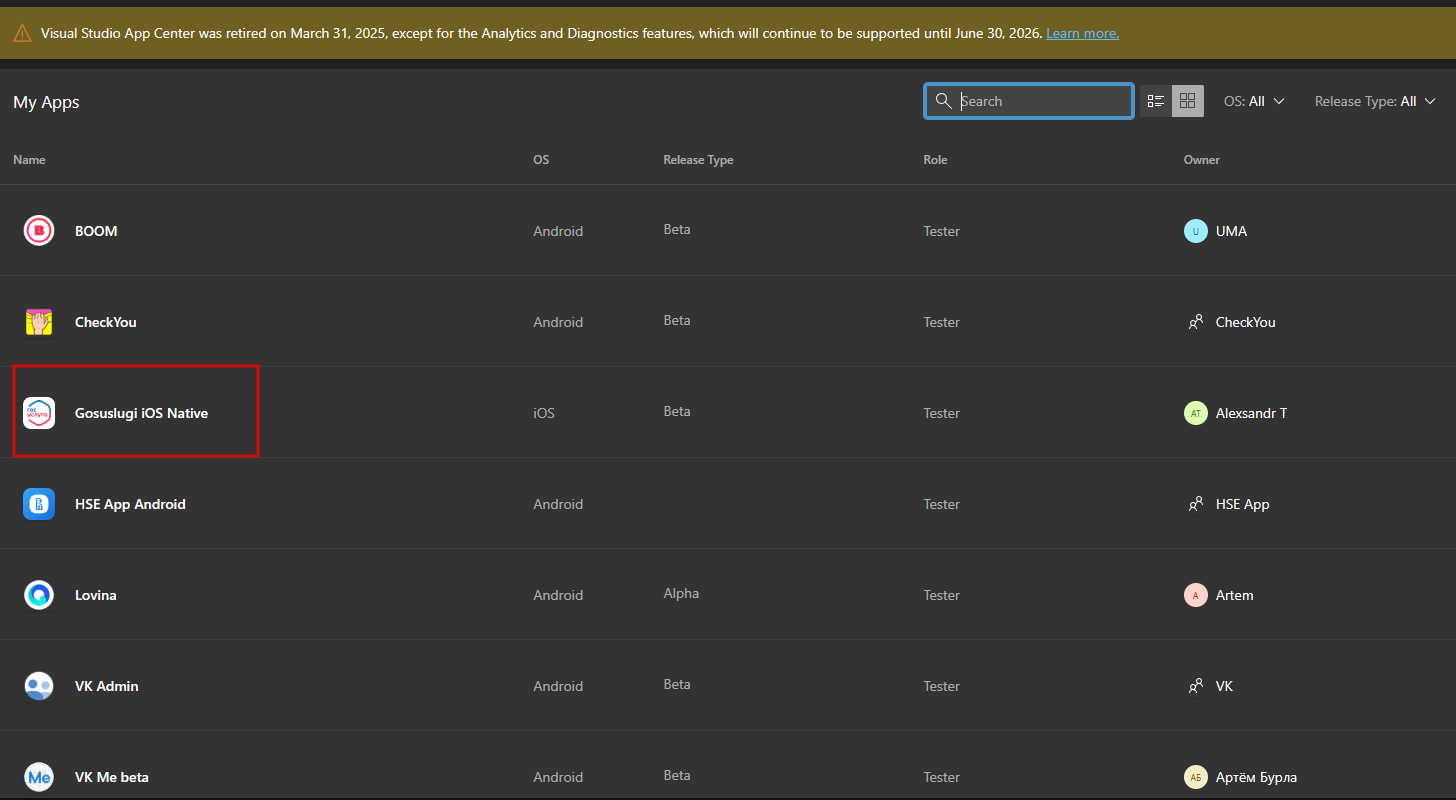The width and height of the screenshot is (1456, 800).
Task: Click the HSE App Android icon
Action: point(39,504)
